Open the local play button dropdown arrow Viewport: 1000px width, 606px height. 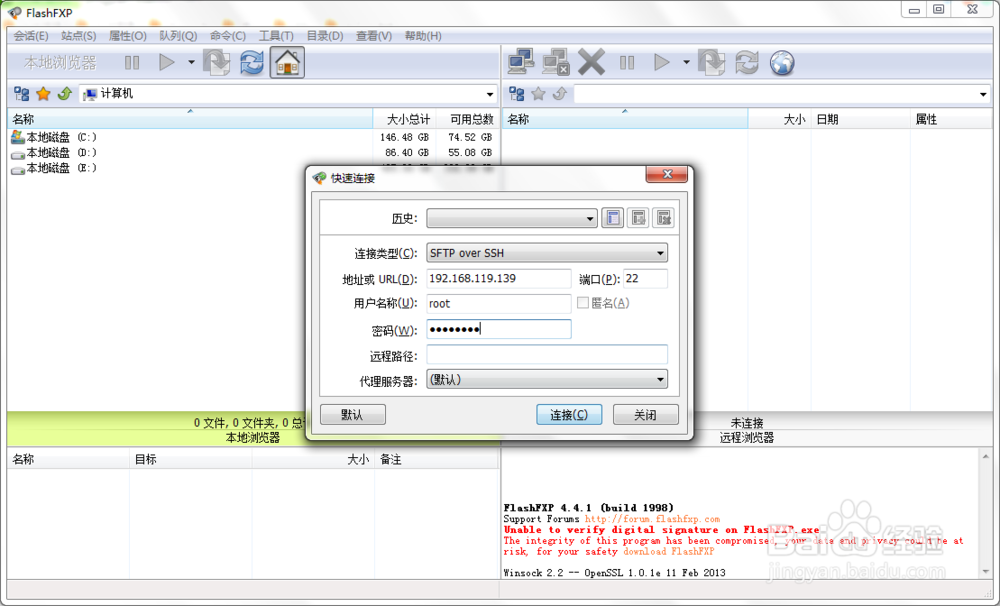click(191, 63)
